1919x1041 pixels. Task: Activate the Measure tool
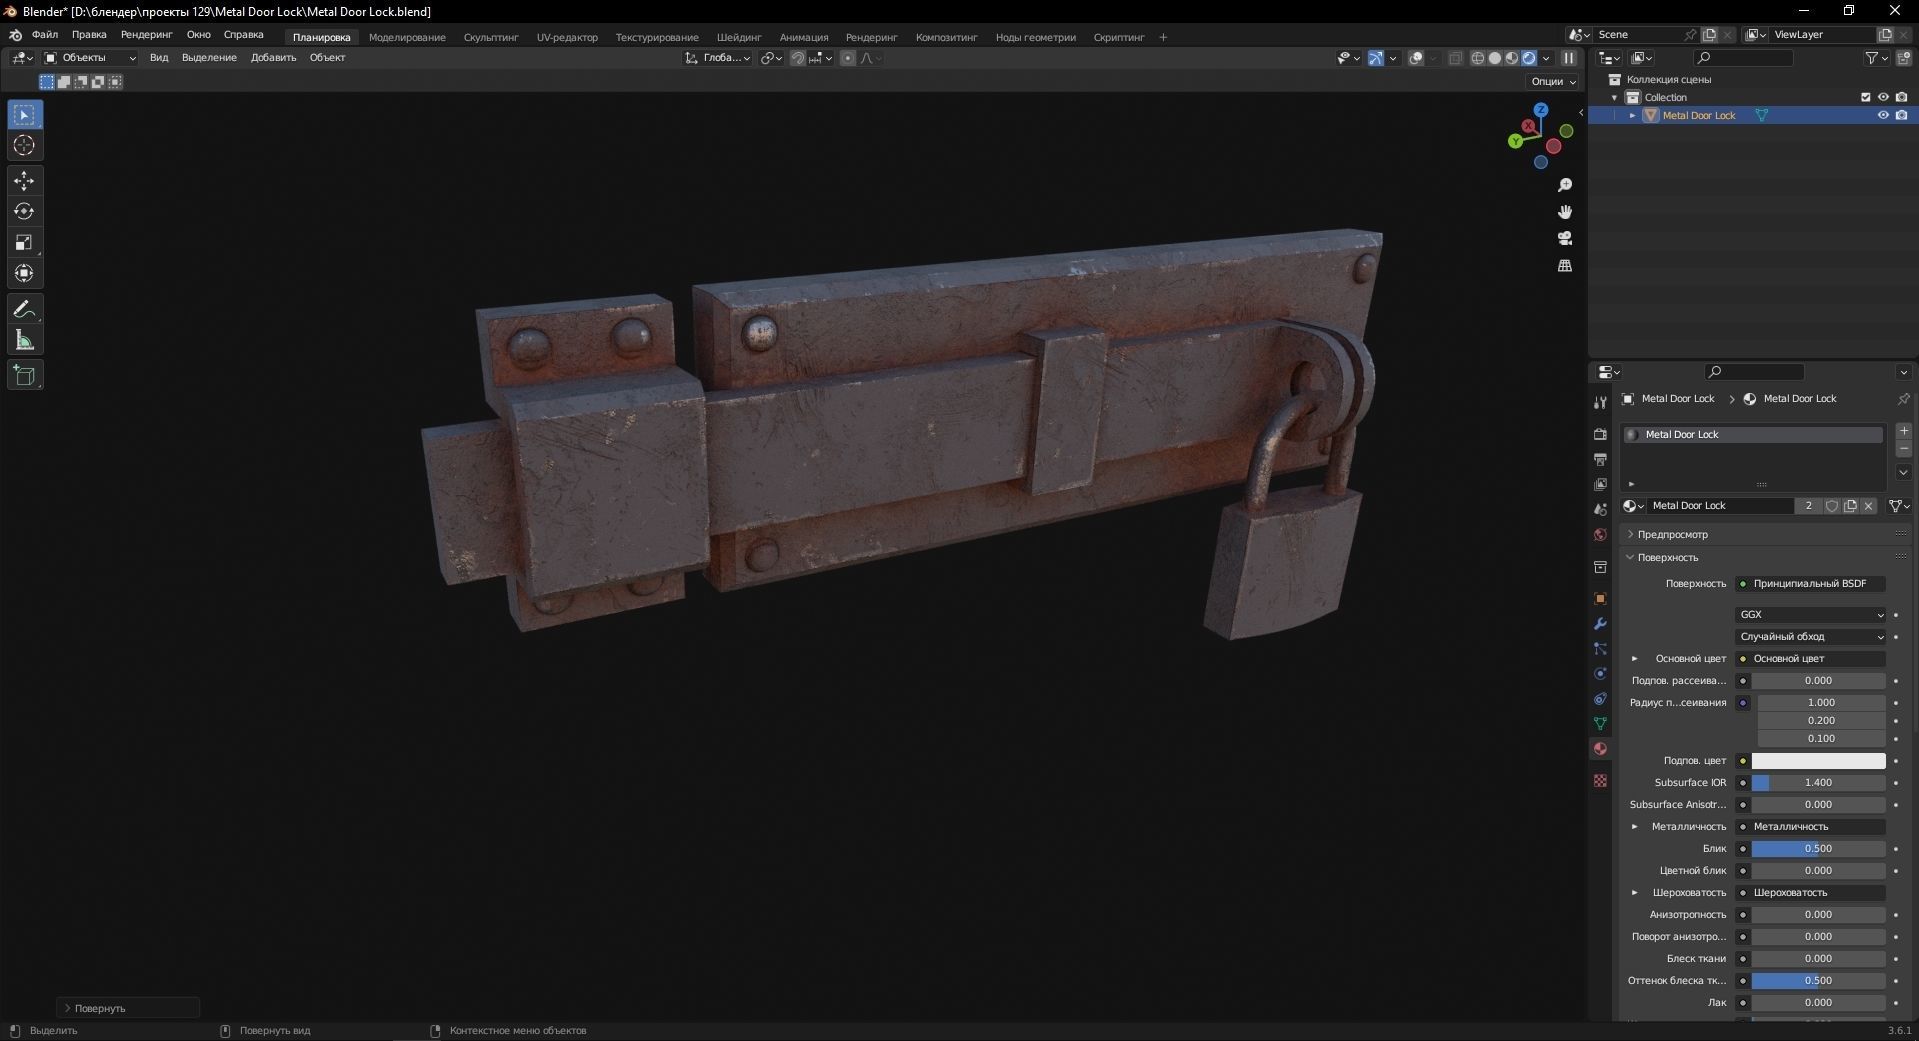click(x=24, y=339)
